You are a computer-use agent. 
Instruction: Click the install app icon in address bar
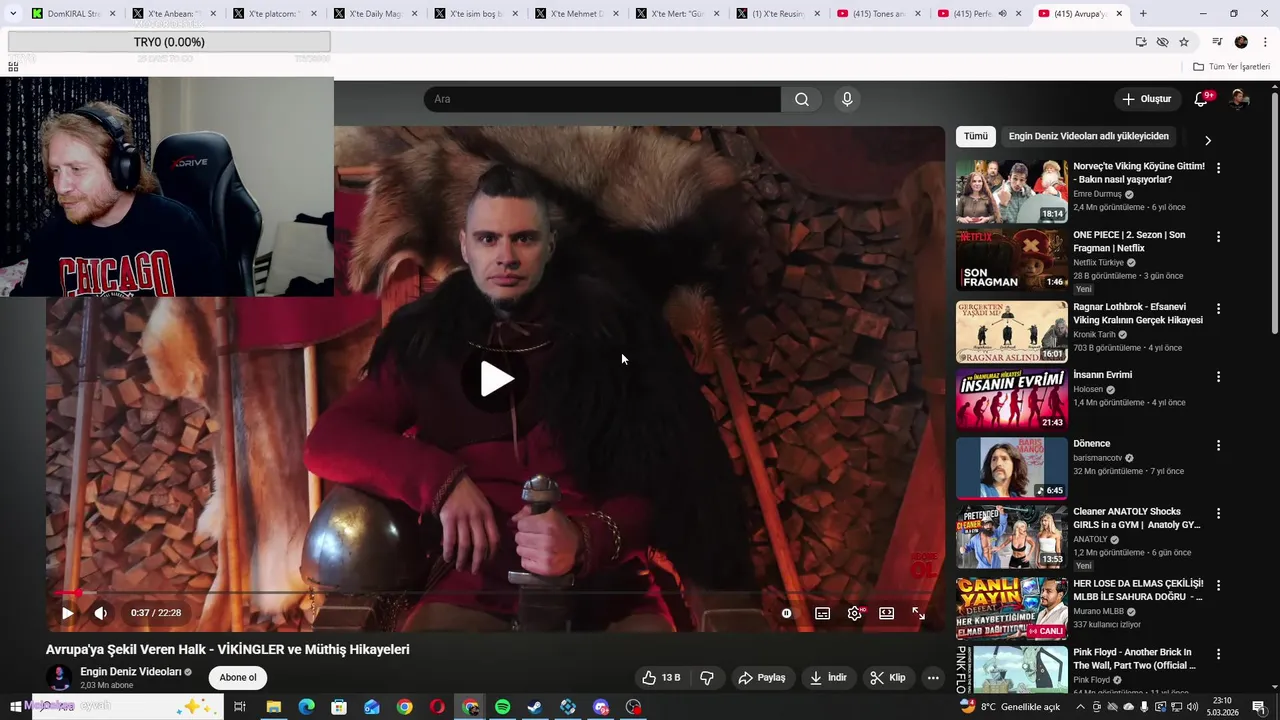pyautogui.click(x=1141, y=42)
